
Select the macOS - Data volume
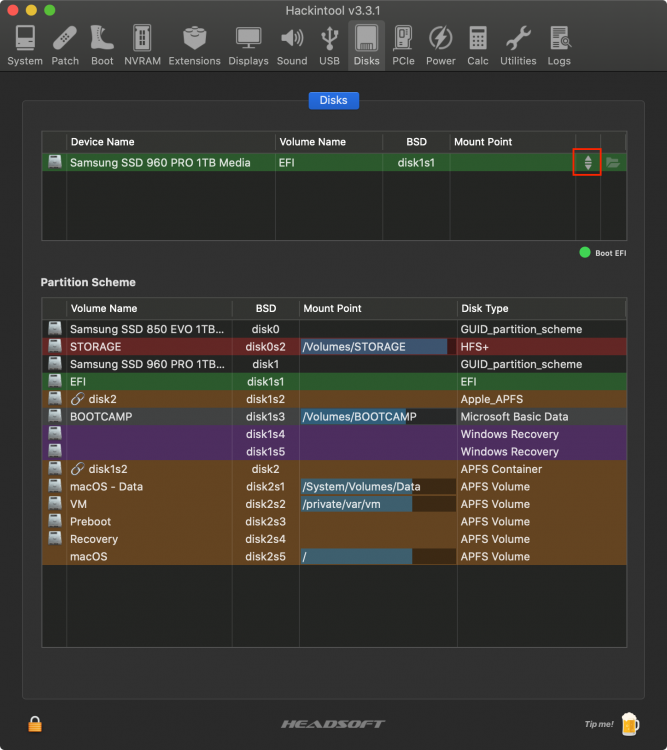(106, 486)
